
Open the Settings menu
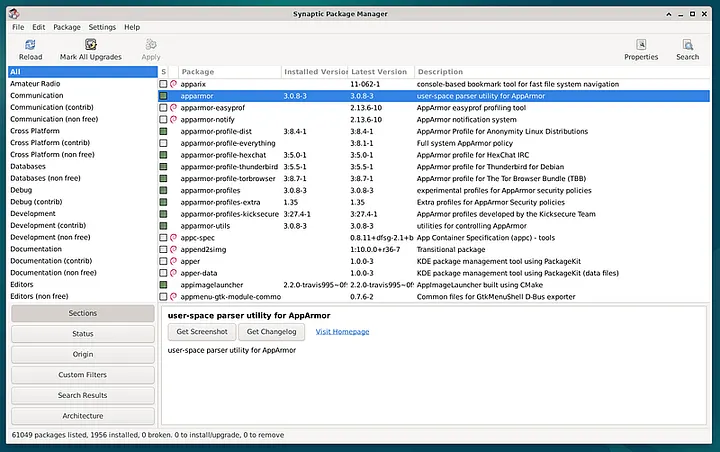tap(102, 27)
